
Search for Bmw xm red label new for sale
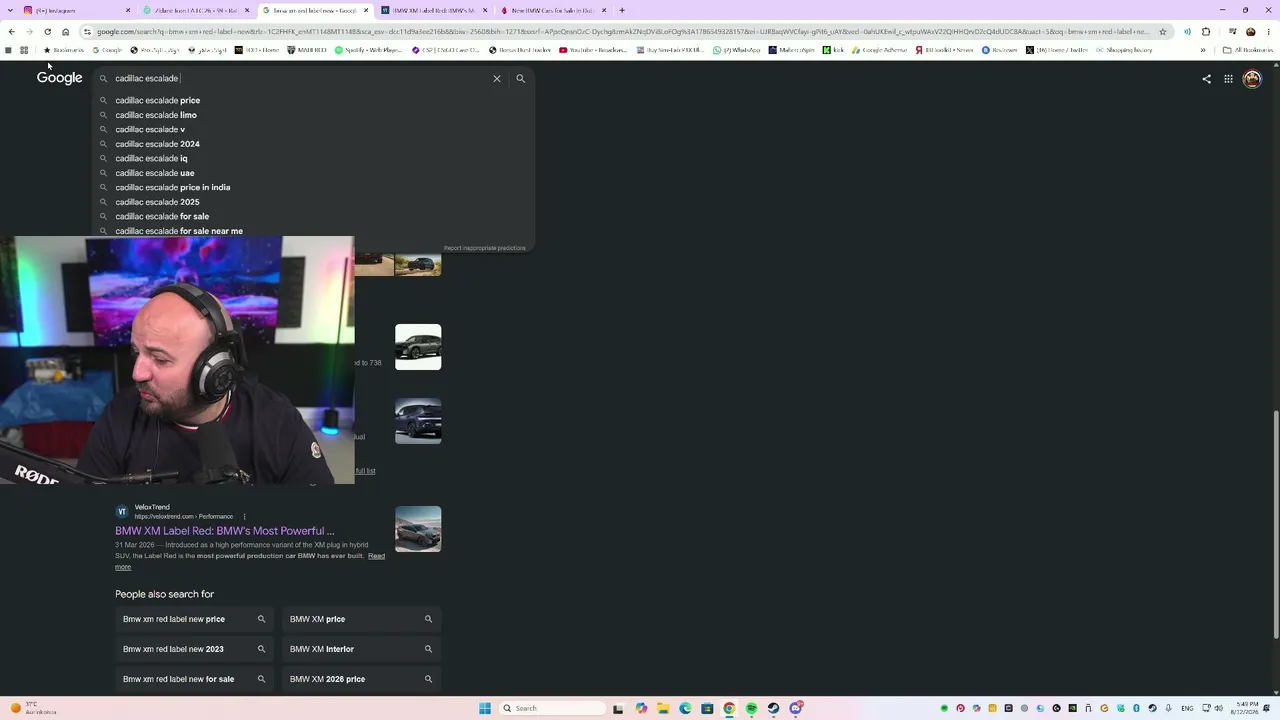click(x=194, y=679)
